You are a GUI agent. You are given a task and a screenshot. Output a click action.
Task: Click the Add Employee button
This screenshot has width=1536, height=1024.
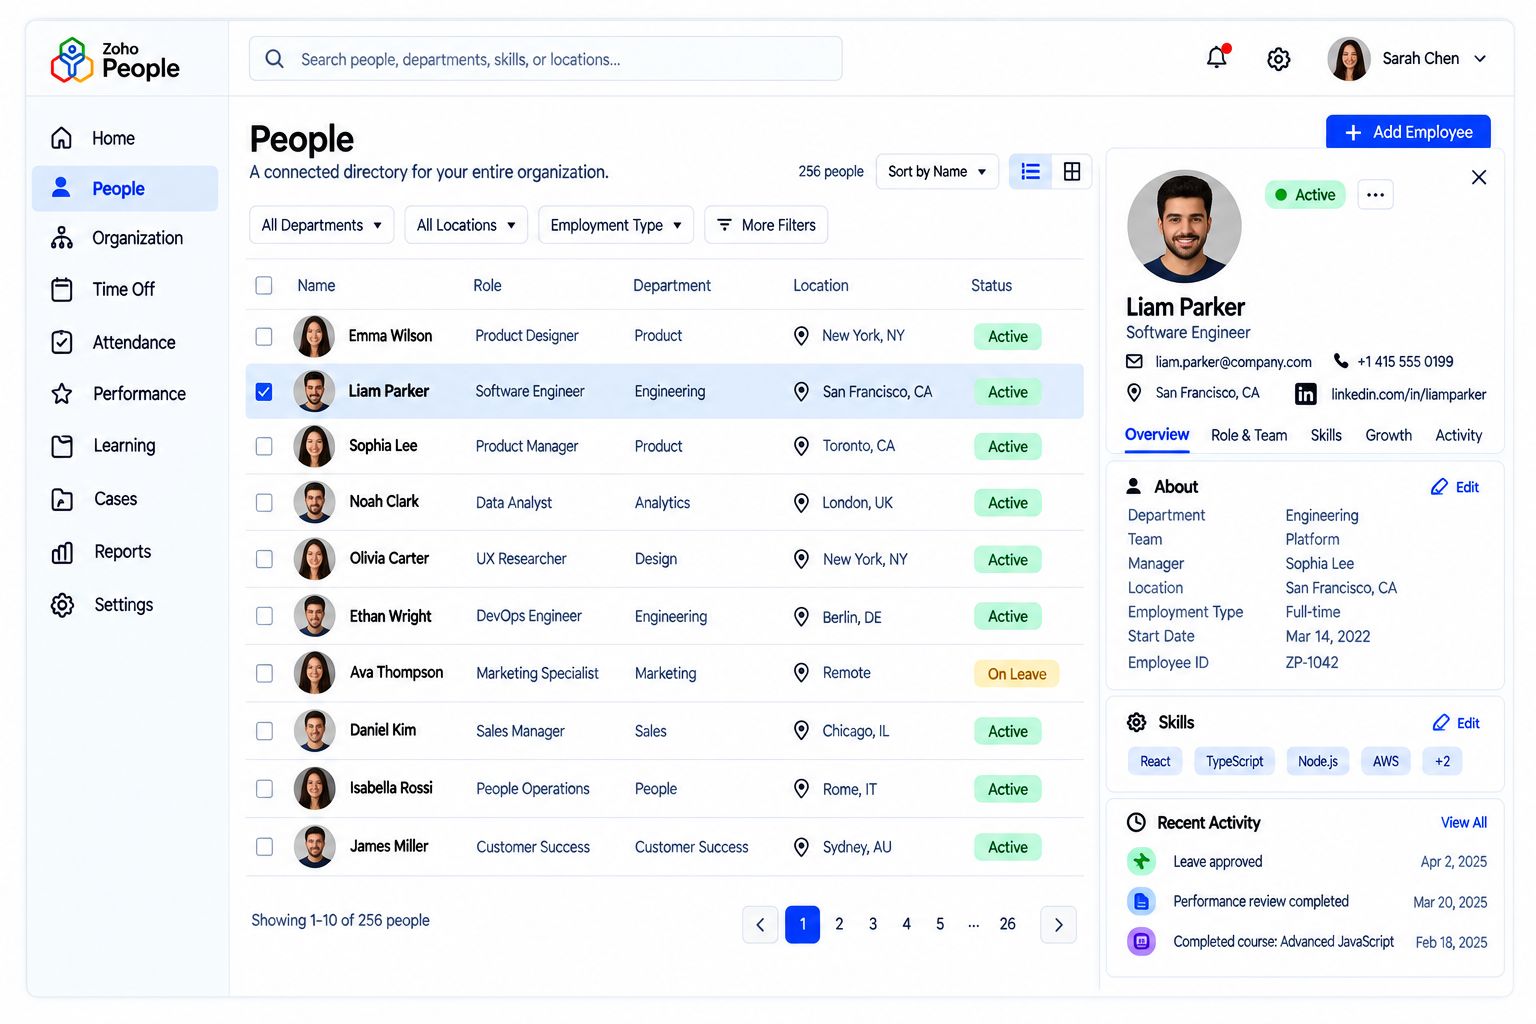point(1408,132)
